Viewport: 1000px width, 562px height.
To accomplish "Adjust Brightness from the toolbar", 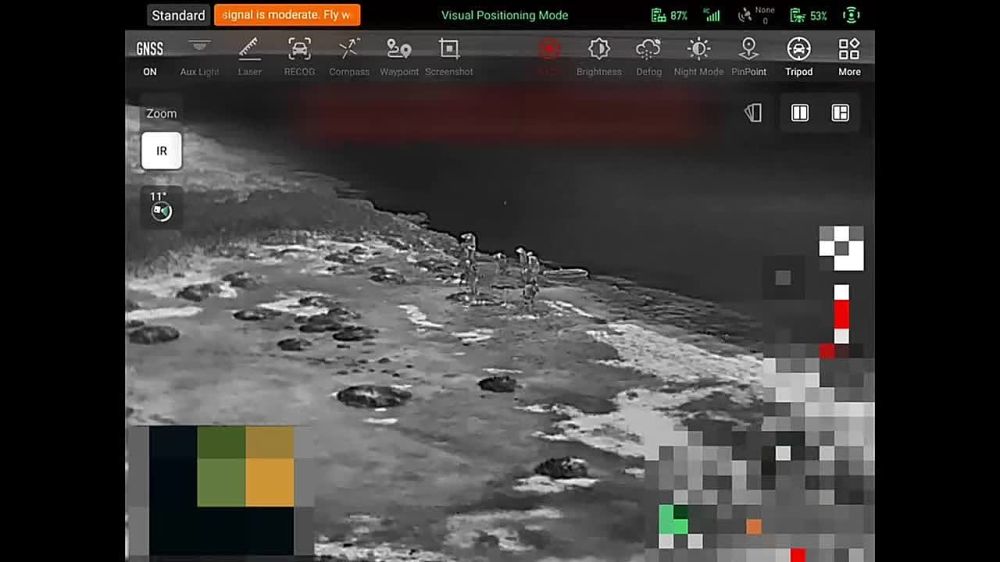I will pyautogui.click(x=599, y=57).
